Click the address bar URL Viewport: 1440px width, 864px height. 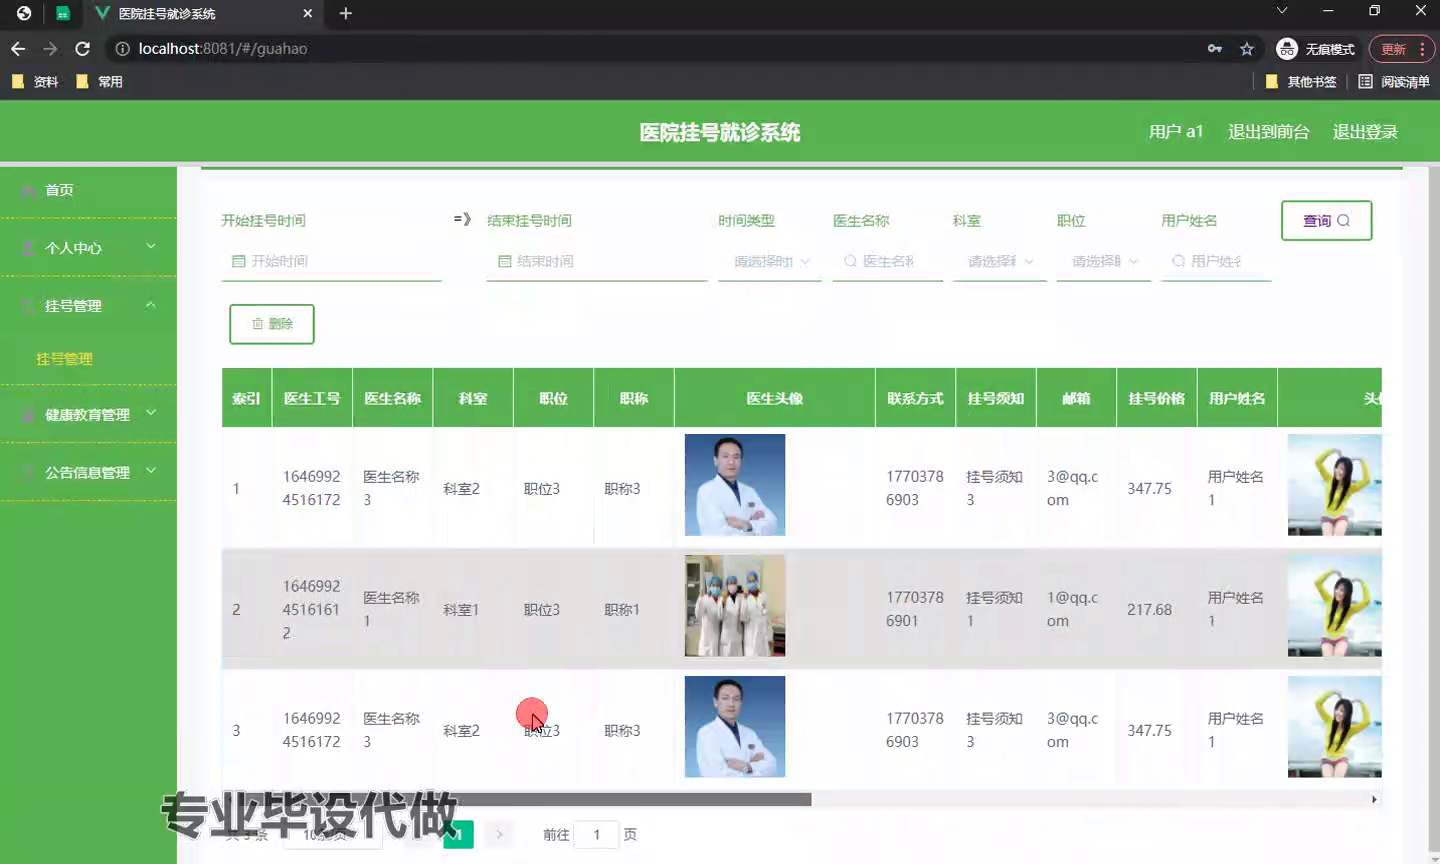223,48
